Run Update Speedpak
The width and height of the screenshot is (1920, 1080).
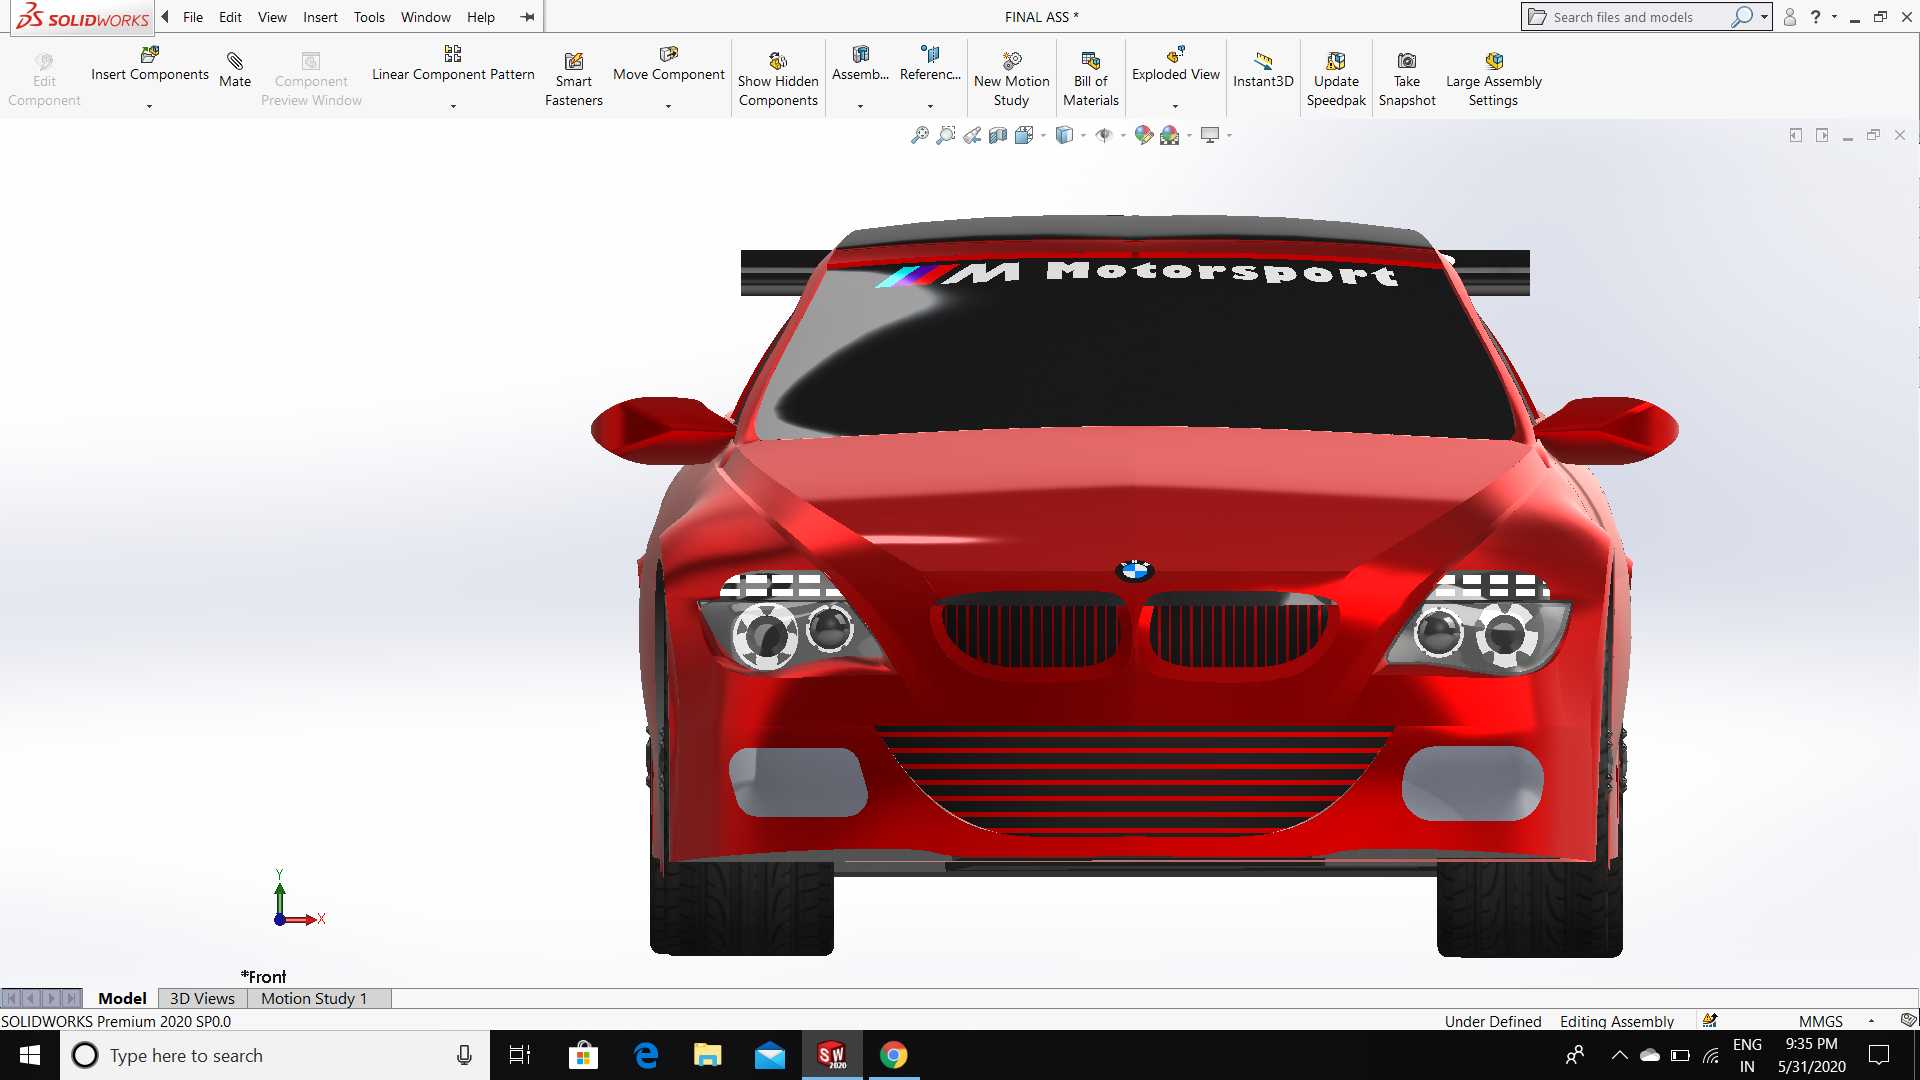pos(1335,79)
